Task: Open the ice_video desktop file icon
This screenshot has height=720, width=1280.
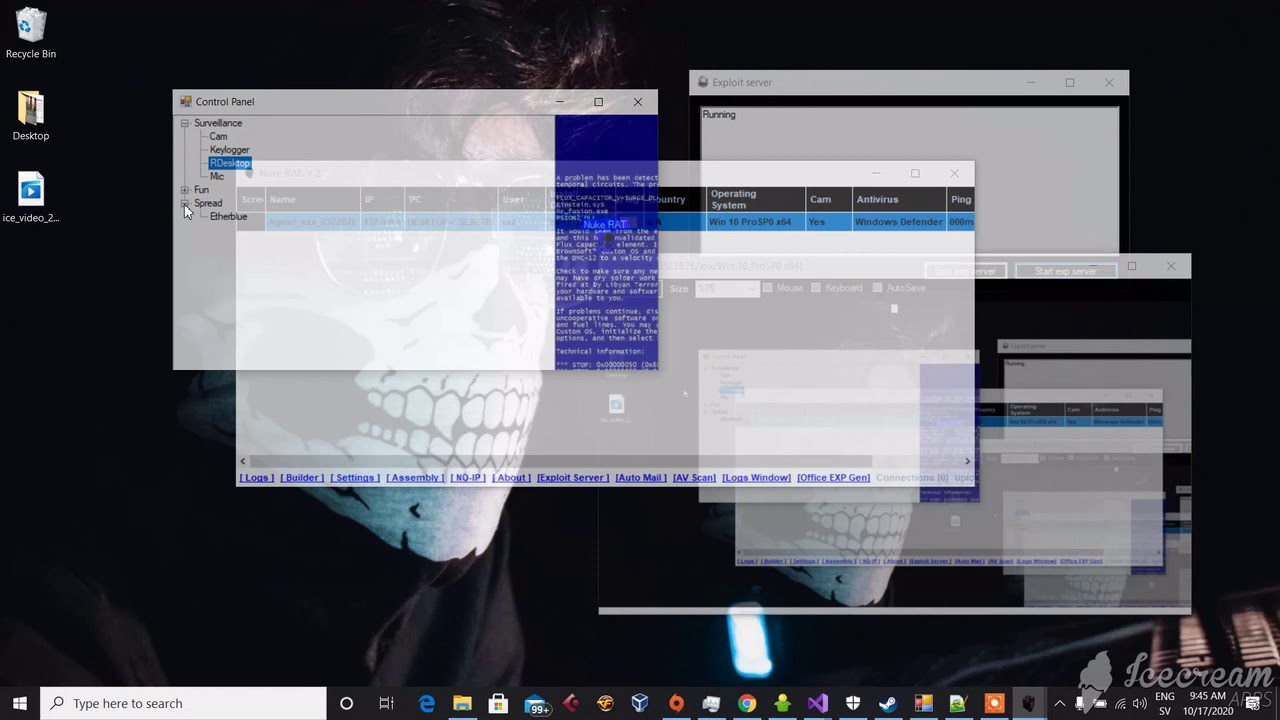Action: [31, 197]
